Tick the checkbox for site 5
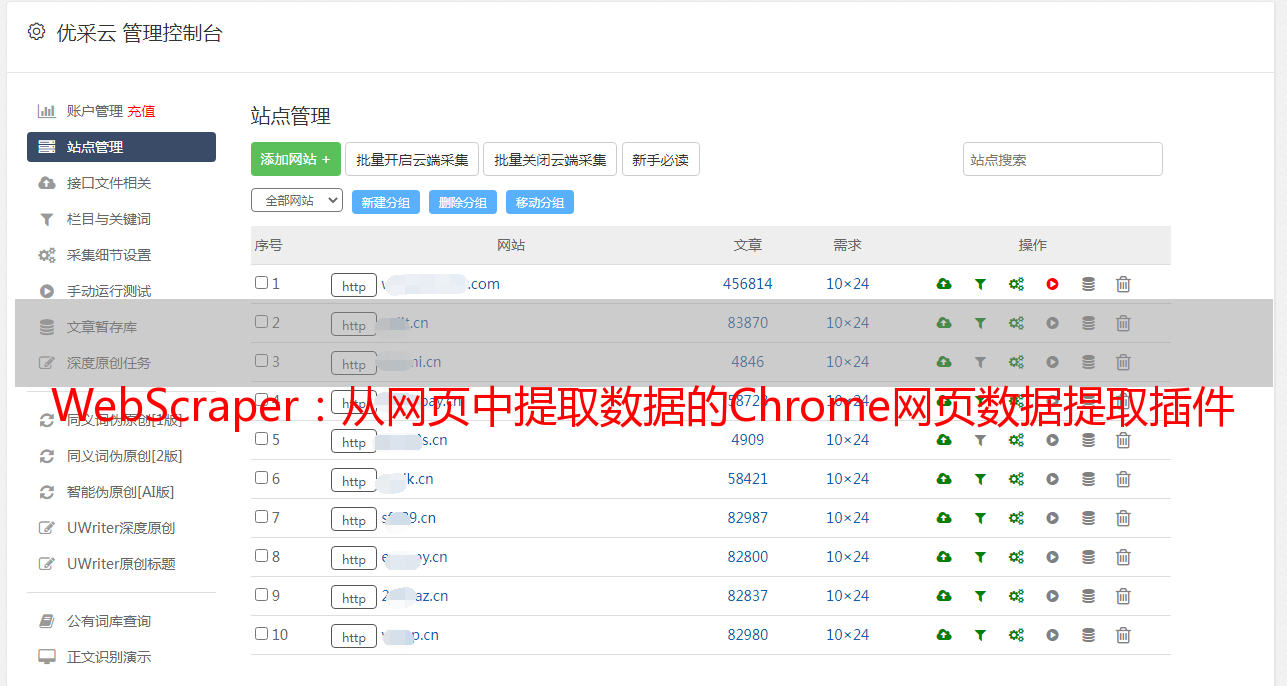Screen dimensions: 1287x686 pos(261,439)
